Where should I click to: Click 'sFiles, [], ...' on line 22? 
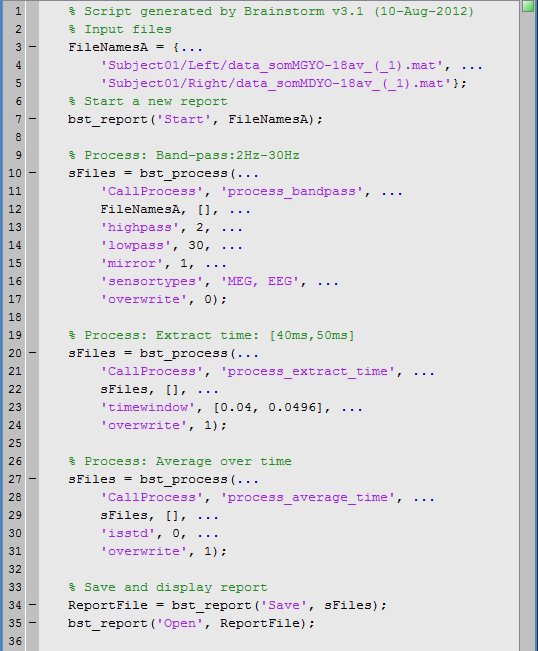pos(159,389)
